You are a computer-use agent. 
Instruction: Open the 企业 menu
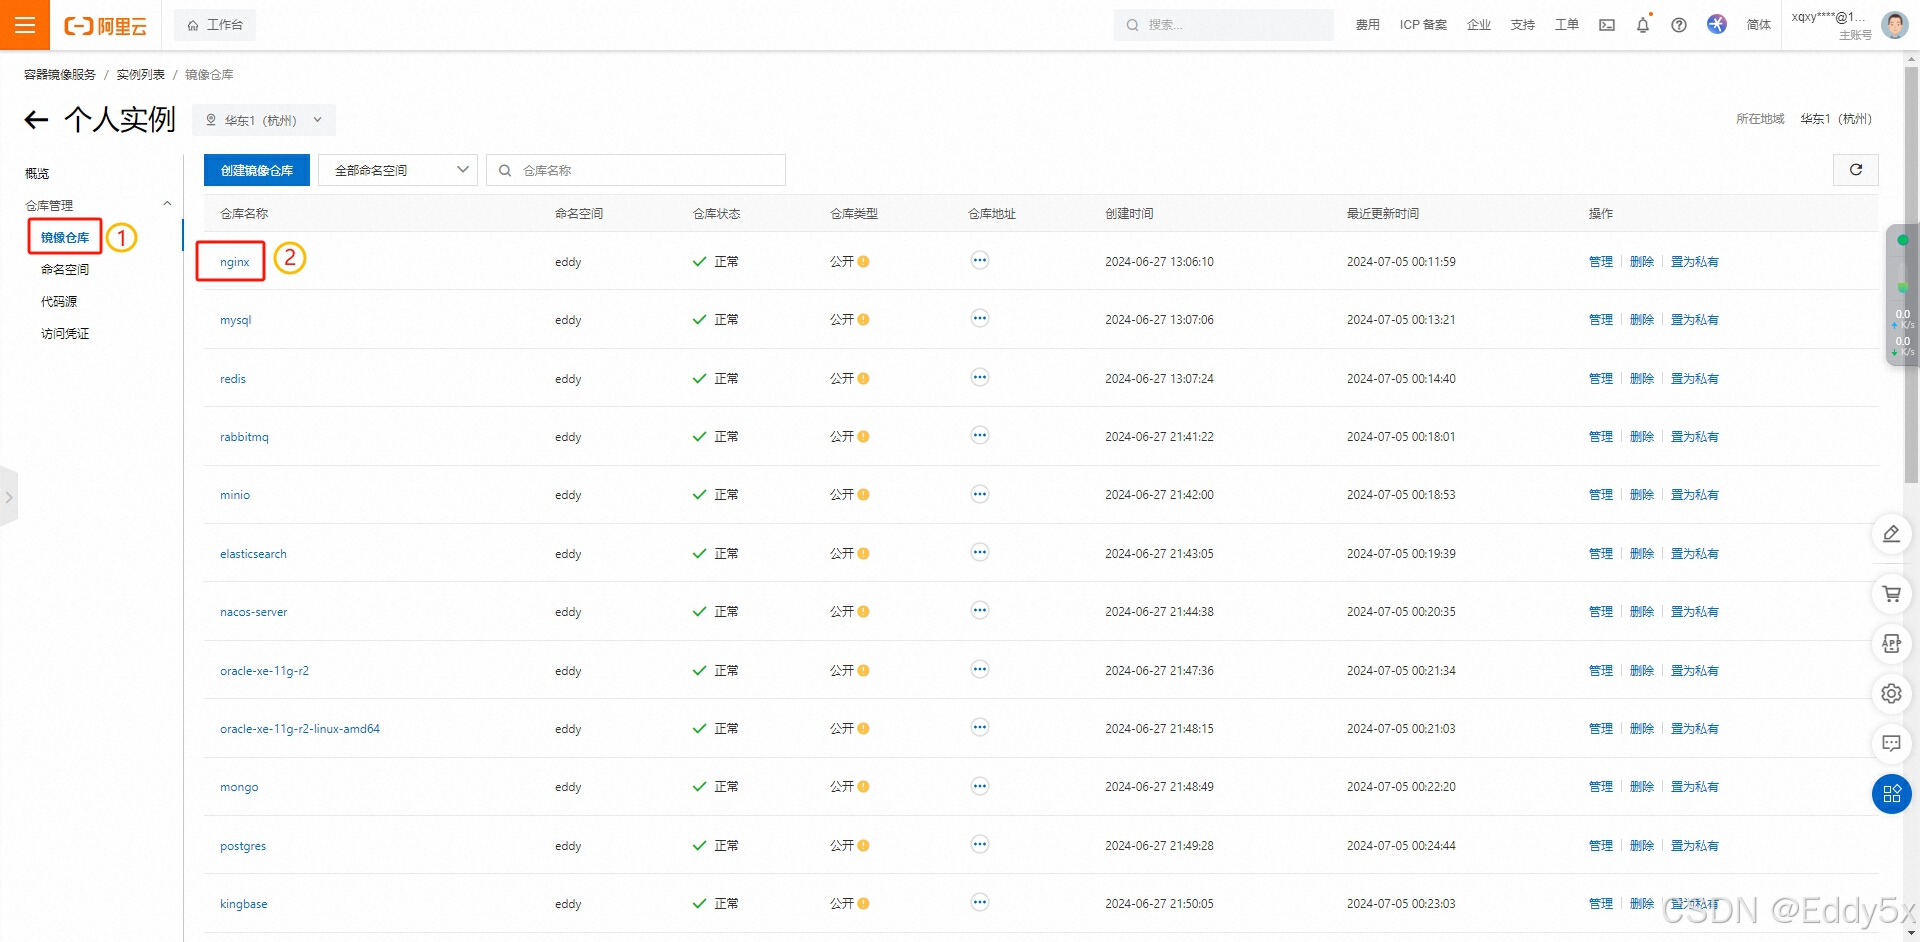1479,25
